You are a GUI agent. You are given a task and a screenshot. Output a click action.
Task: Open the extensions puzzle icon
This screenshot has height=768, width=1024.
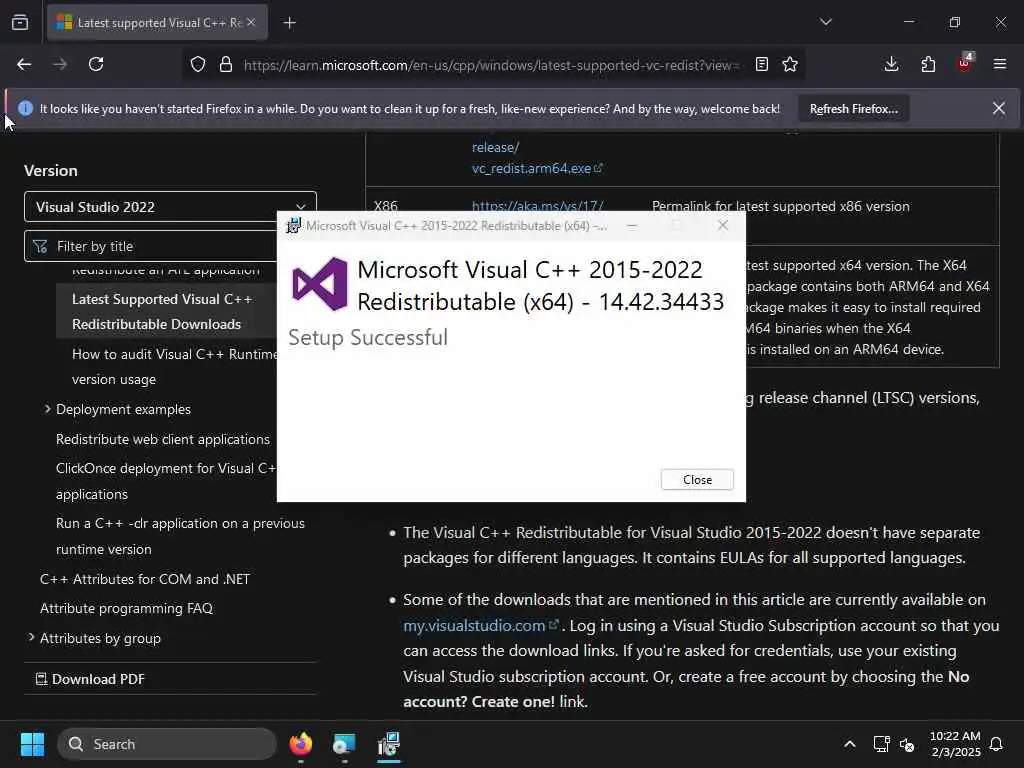pyautogui.click(x=928, y=64)
